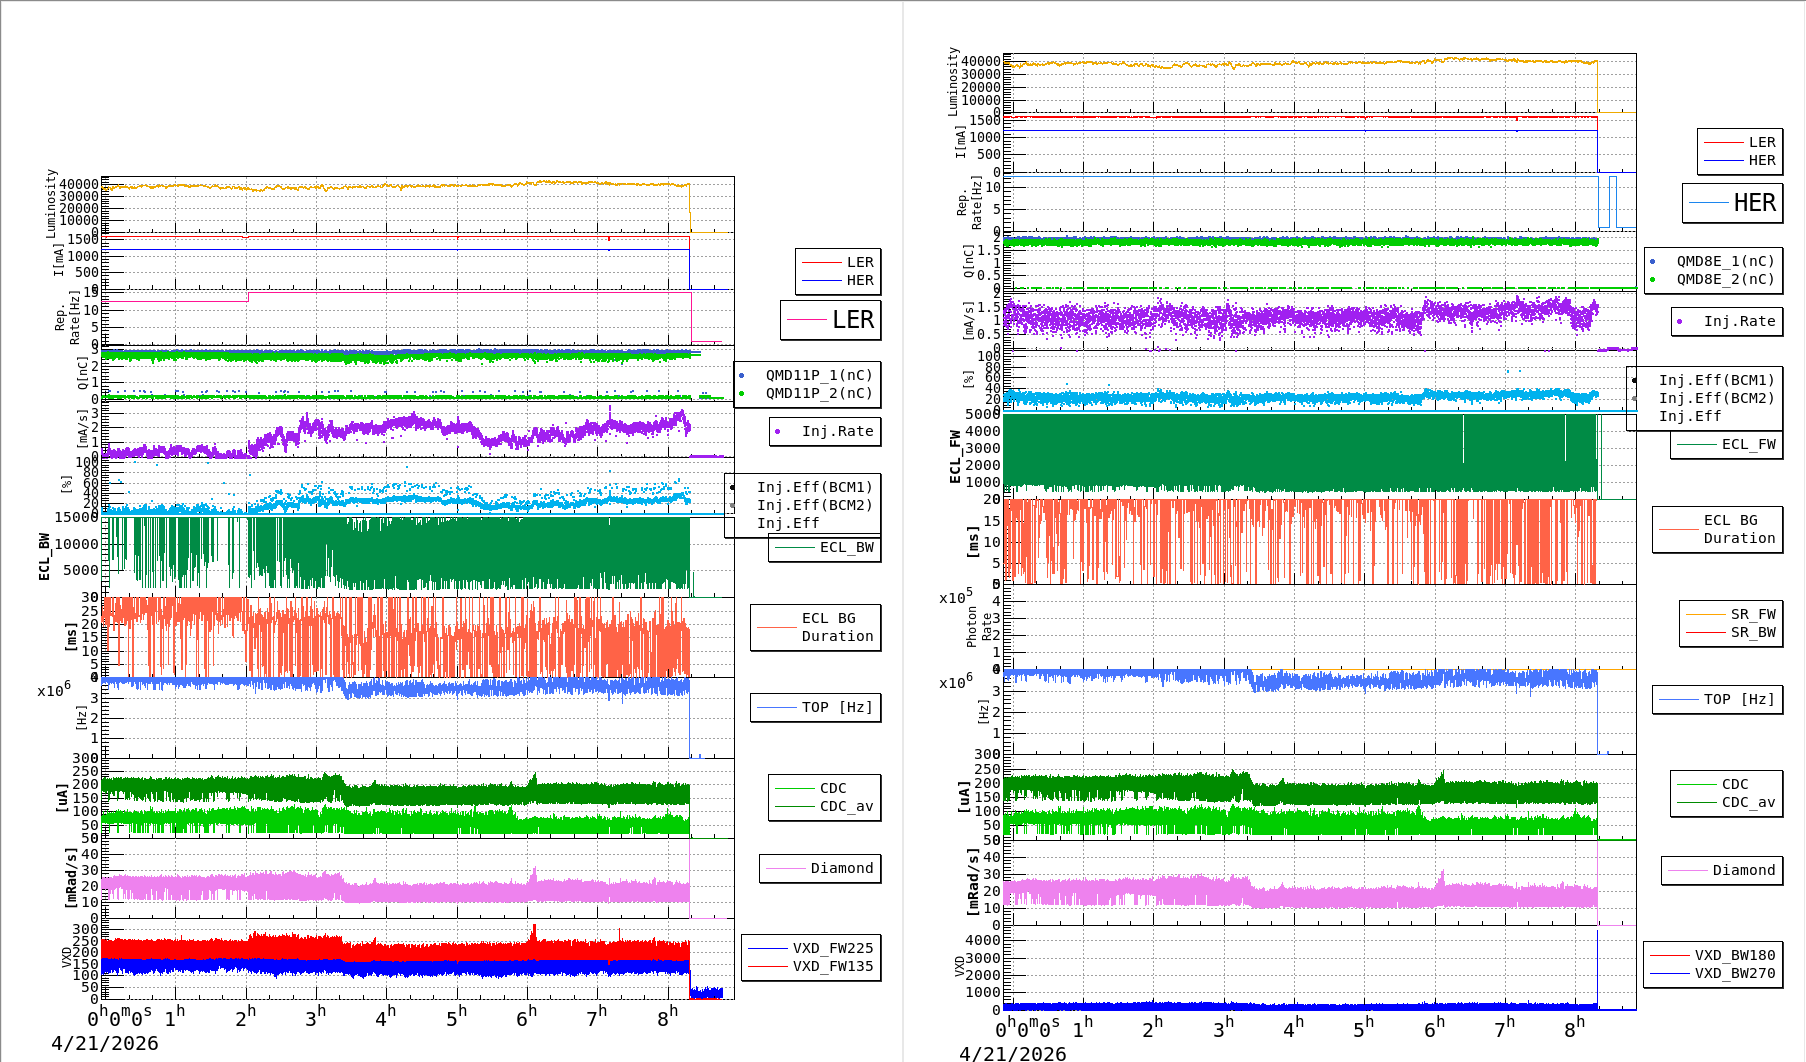The image size is (1806, 1062).
Task: Click the QMD11P_1(nC) legend entry
Action: click(x=818, y=375)
